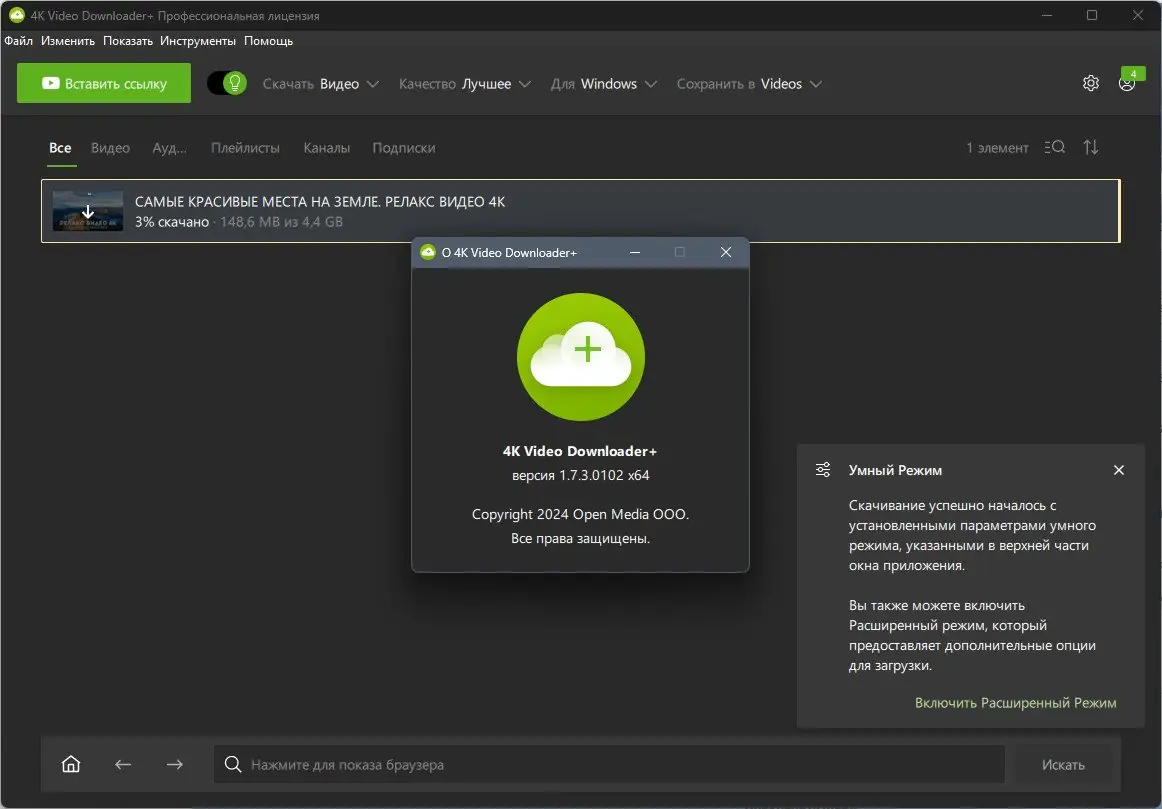Open settings via the gear icon
1162x809 pixels.
pos(1090,83)
